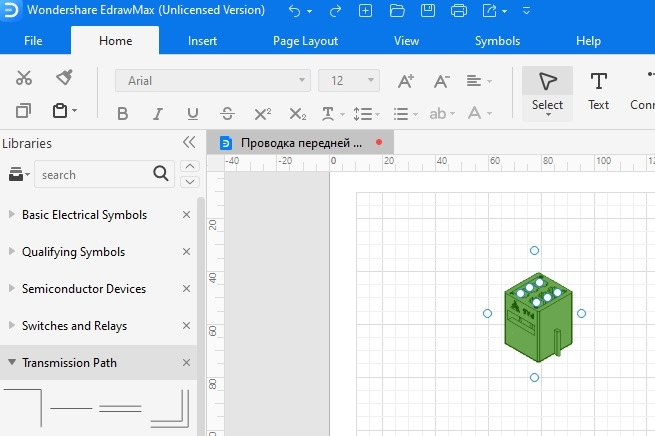Screen dimensions: 655x436
Task: Toggle underline formatting
Action: pyautogui.click(x=192, y=114)
